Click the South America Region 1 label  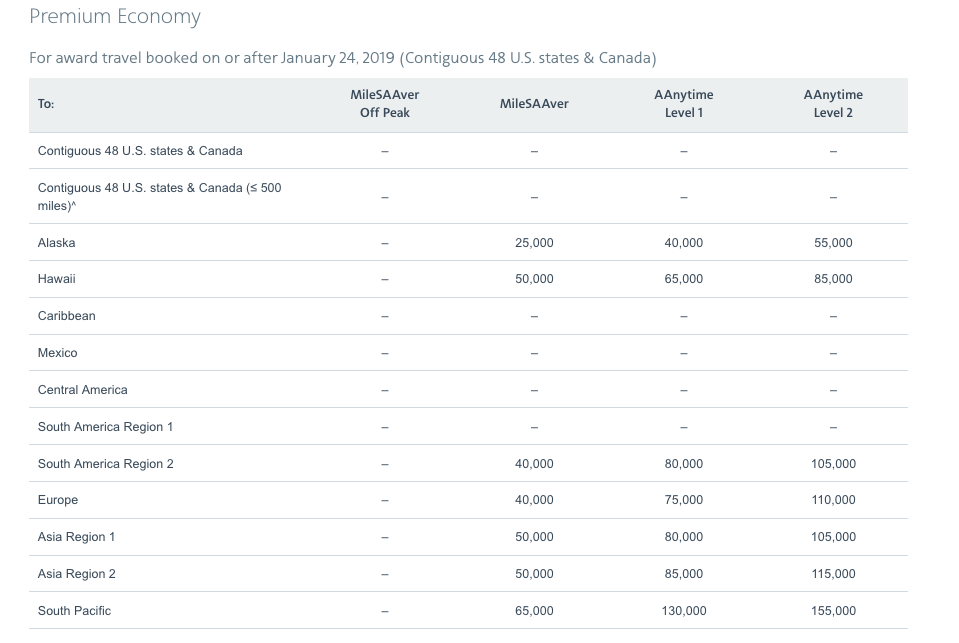click(105, 427)
